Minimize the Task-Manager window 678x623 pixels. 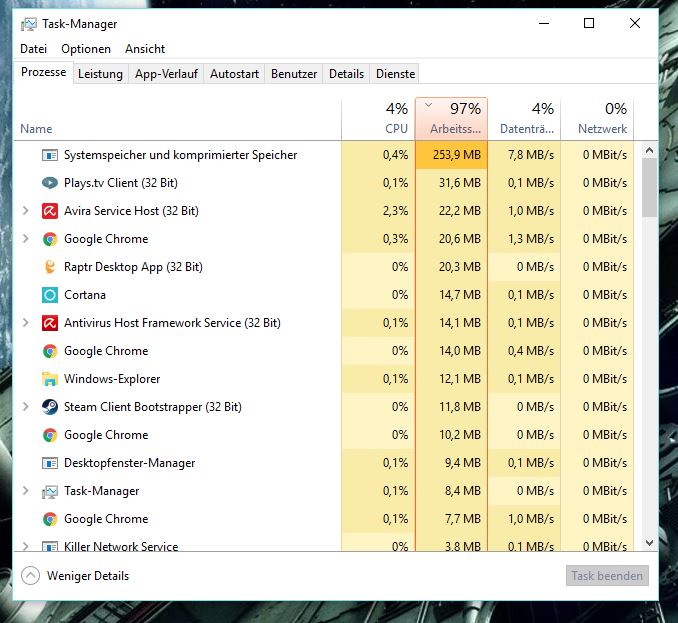tap(544, 23)
